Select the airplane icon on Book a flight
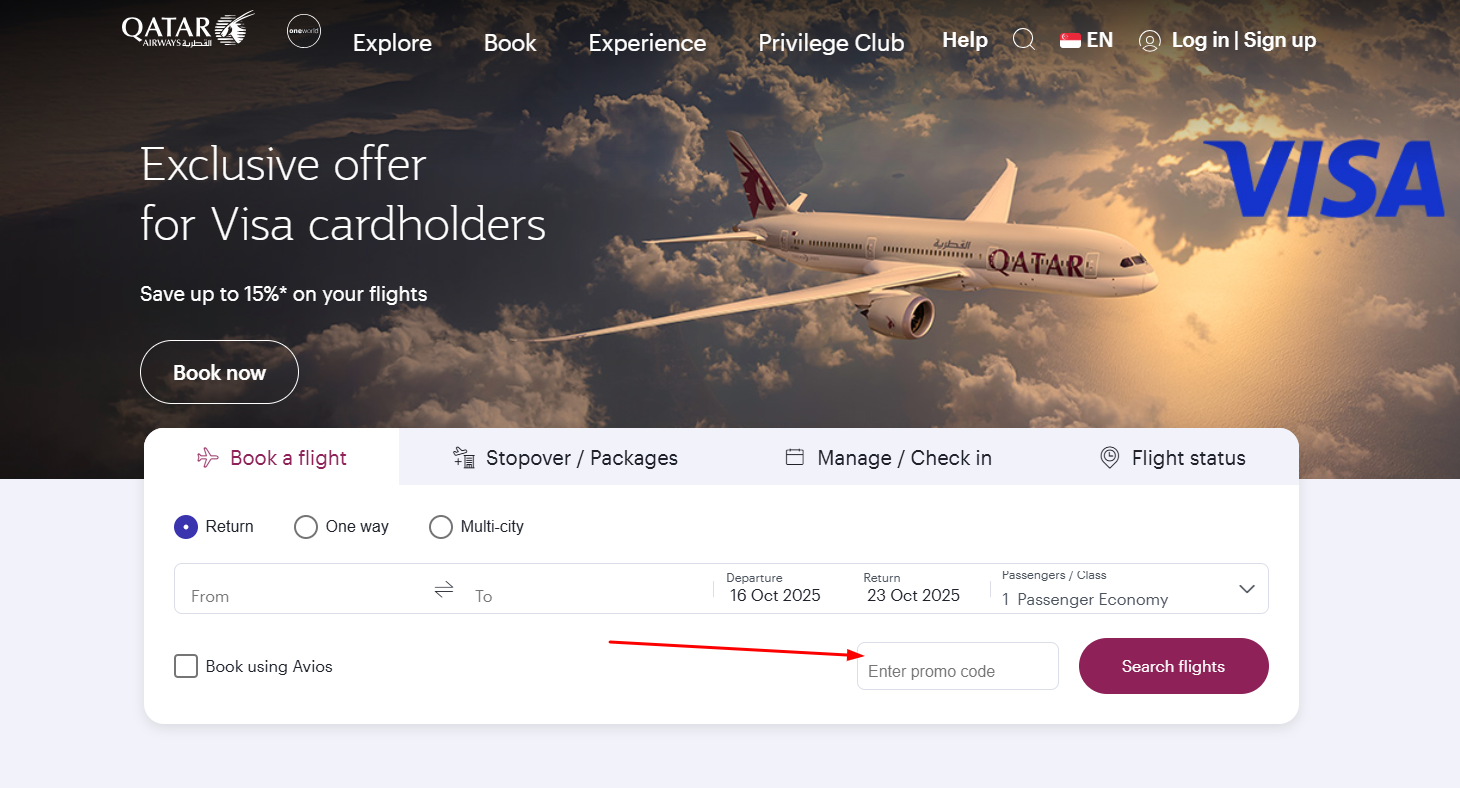 coord(207,457)
